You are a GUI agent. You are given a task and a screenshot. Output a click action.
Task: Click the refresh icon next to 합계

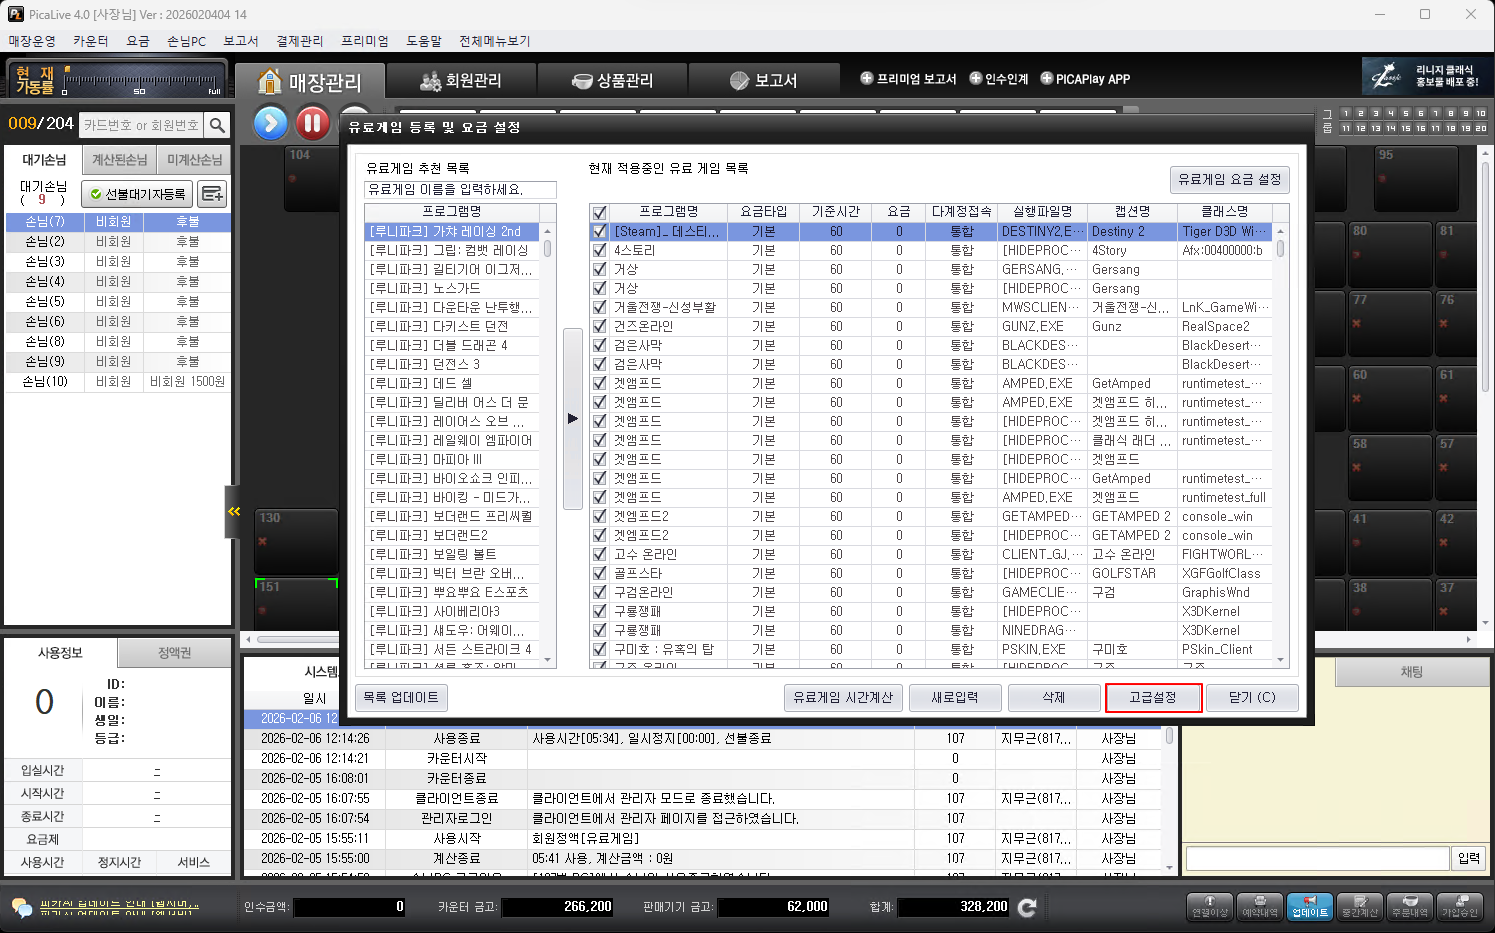pyautogui.click(x=1027, y=907)
